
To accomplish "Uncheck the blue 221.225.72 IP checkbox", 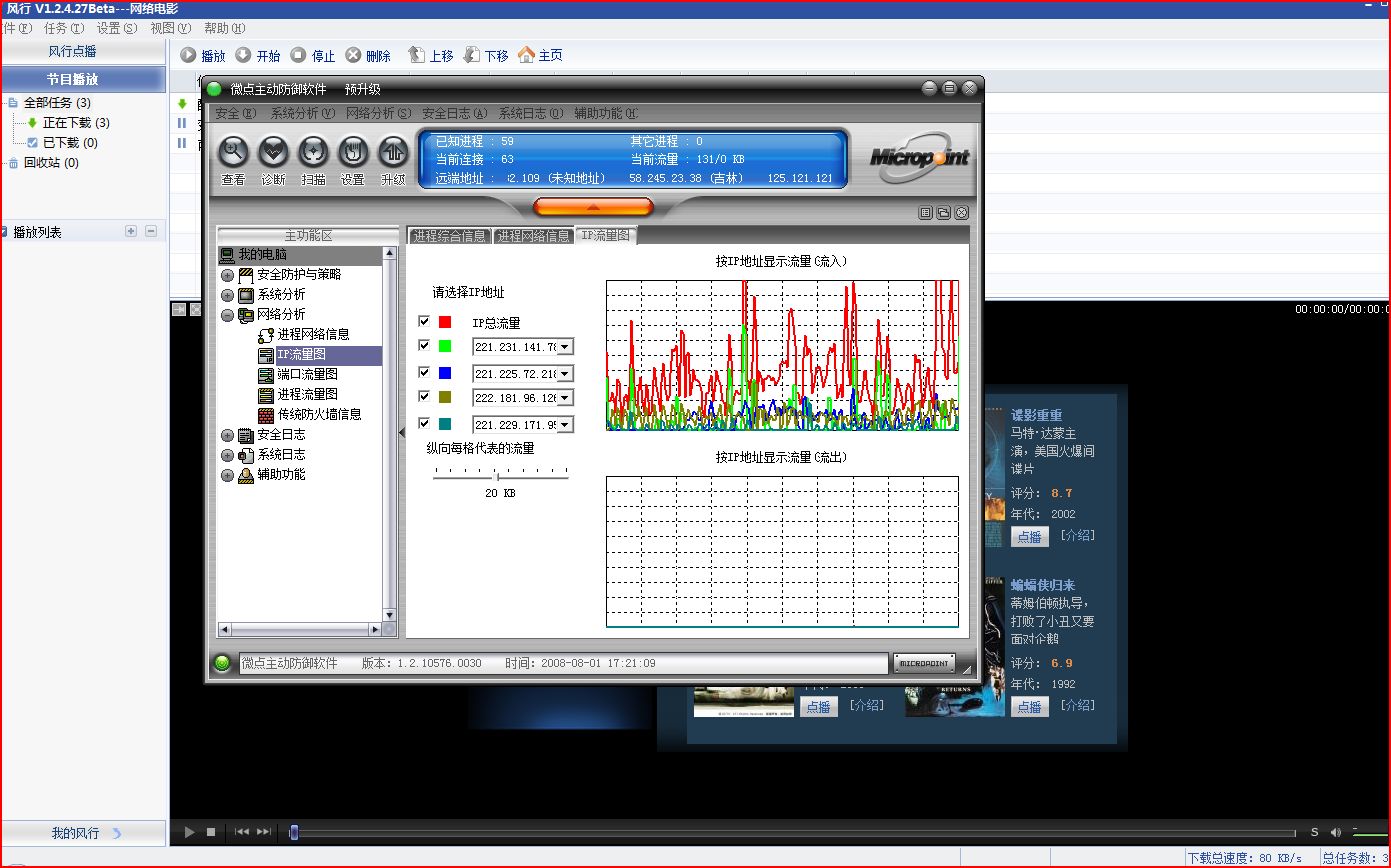I will click(424, 372).
